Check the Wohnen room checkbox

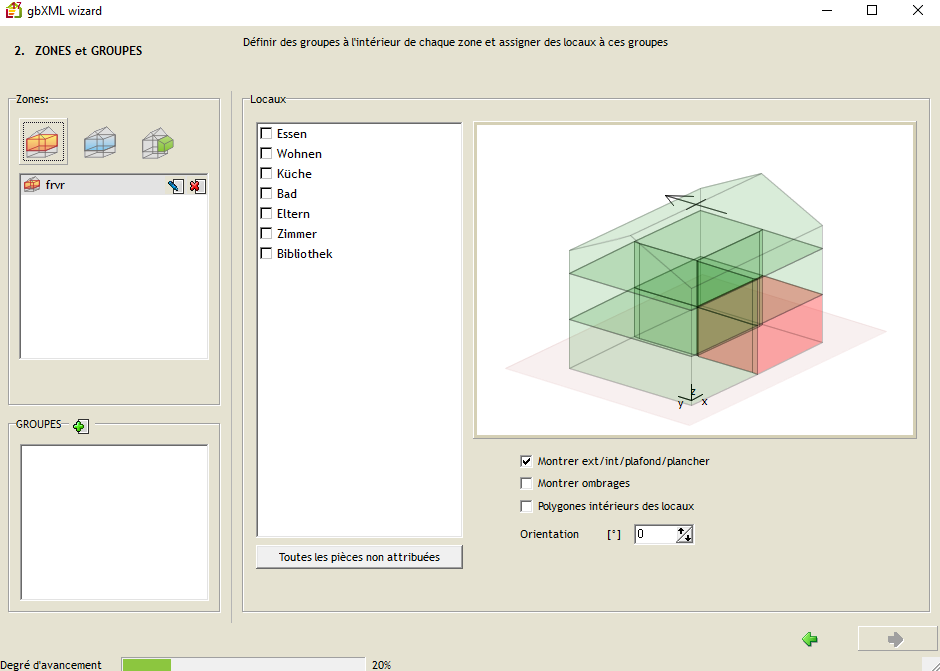click(266, 154)
